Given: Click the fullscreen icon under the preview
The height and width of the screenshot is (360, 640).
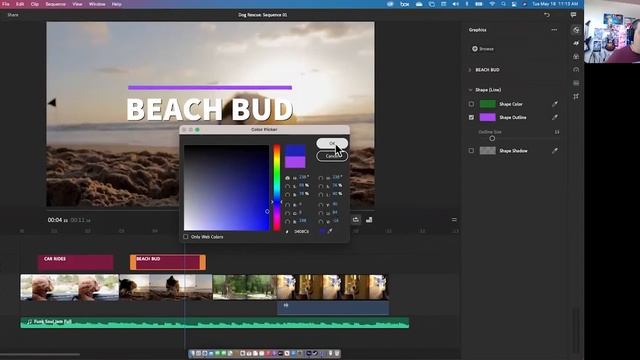Looking at the screenshot, I should pyautogui.click(x=369, y=220).
